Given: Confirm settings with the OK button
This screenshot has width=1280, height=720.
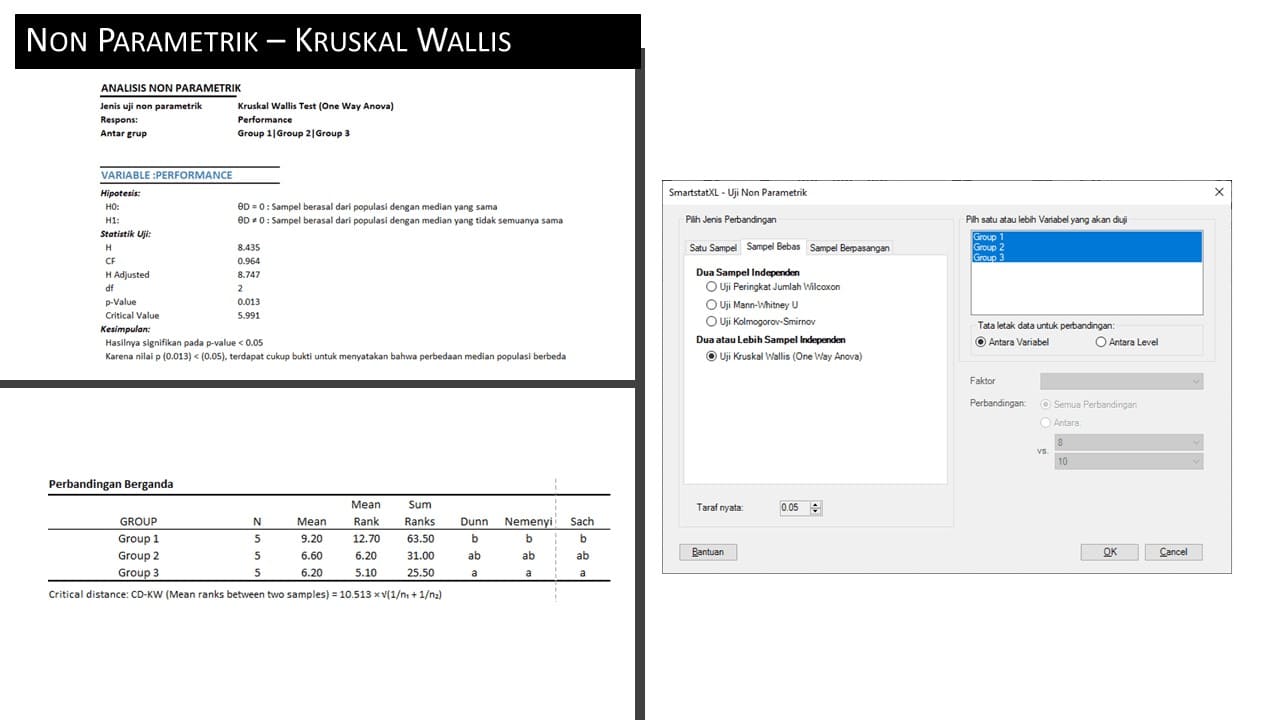Looking at the screenshot, I should [x=1109, y=551].
